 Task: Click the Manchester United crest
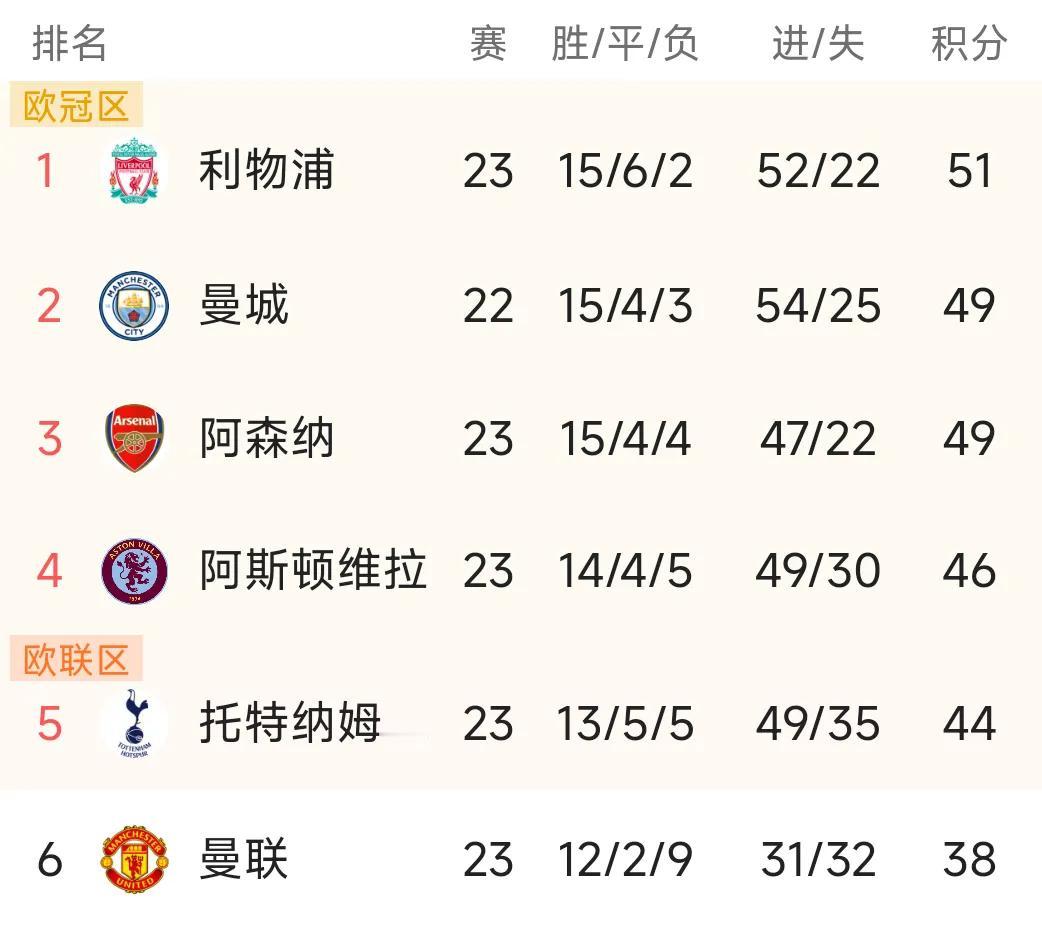point(134,859)
